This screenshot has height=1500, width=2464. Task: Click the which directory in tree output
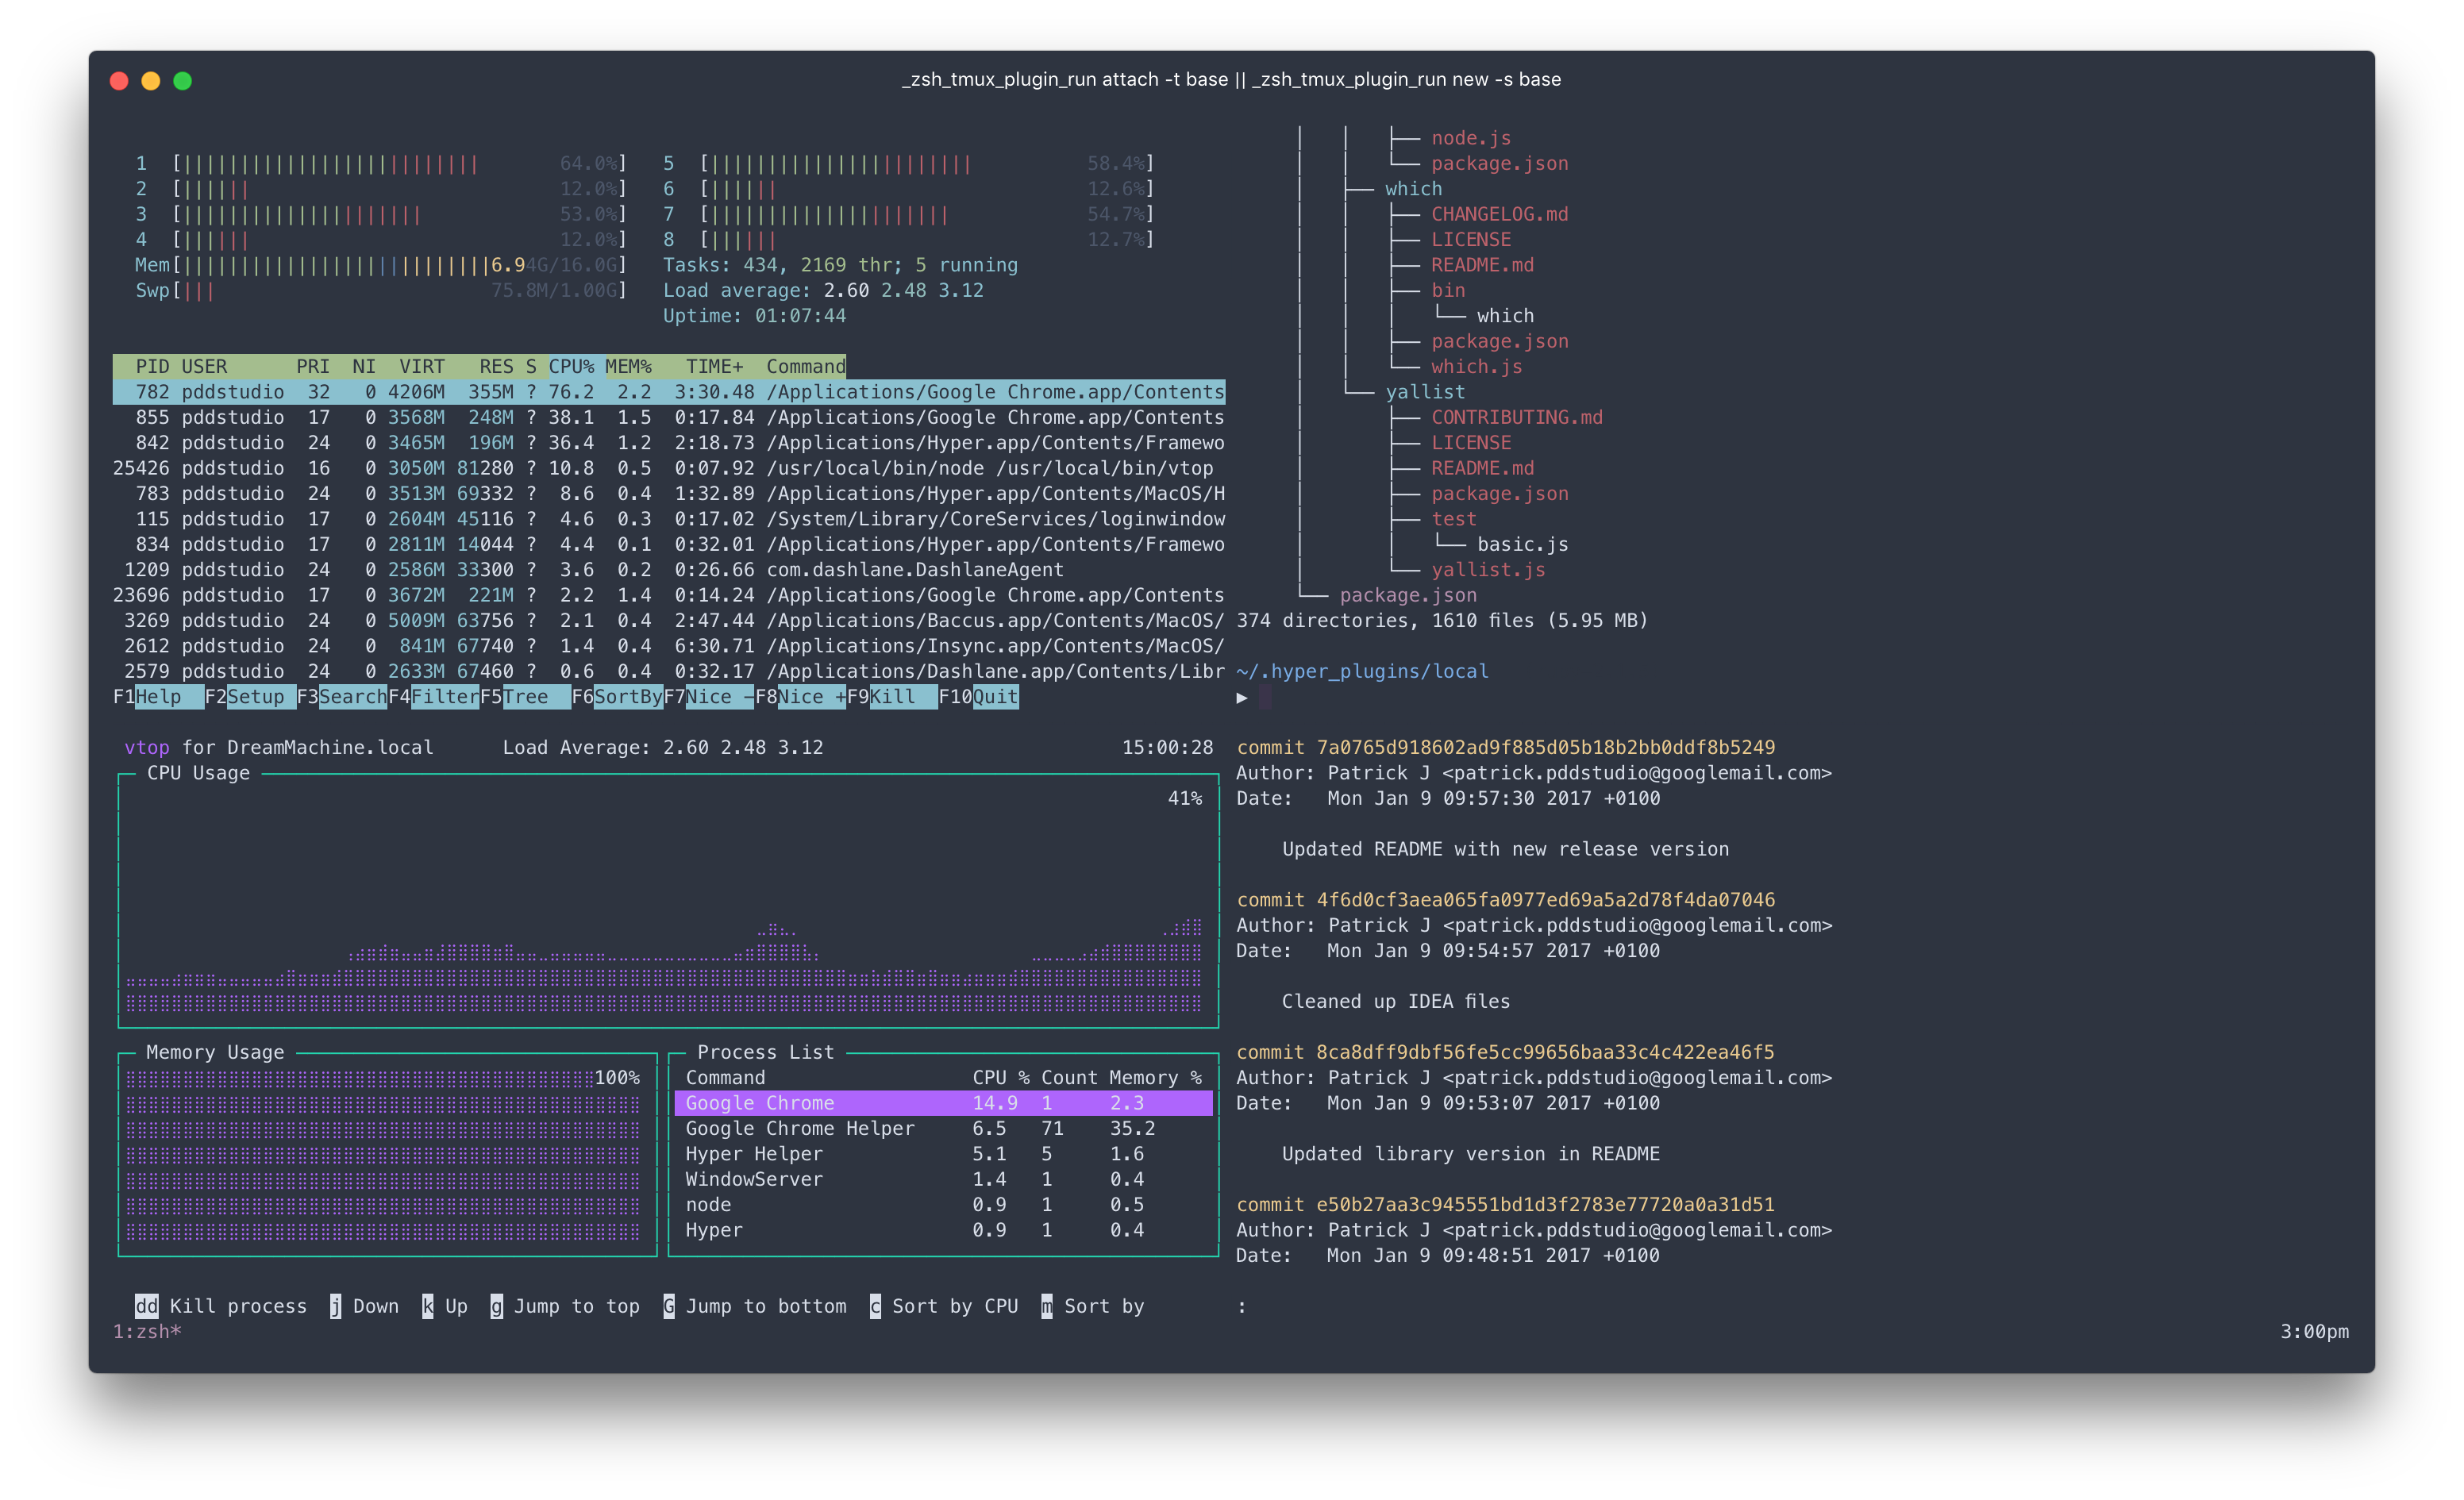pos(1413,189)
